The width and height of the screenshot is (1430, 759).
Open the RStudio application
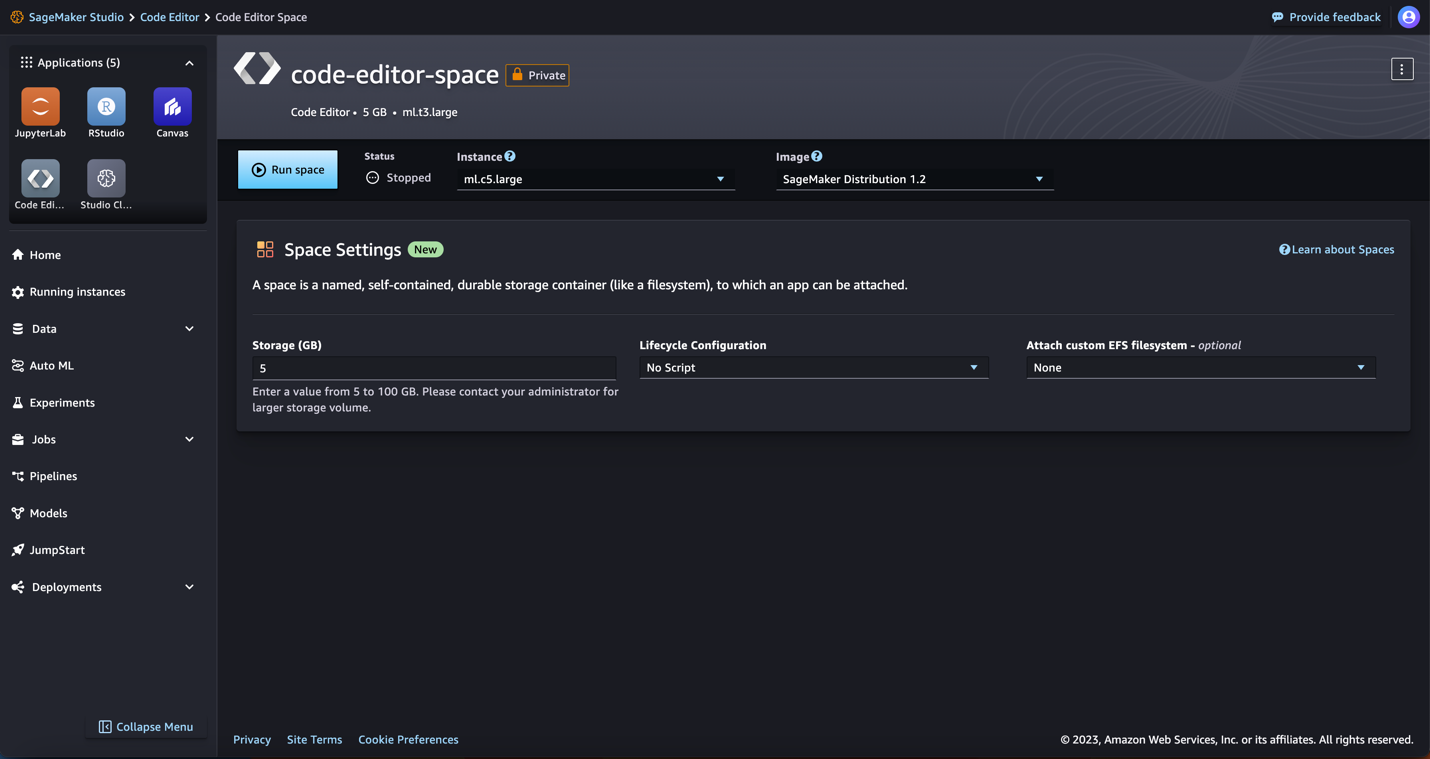106,107
